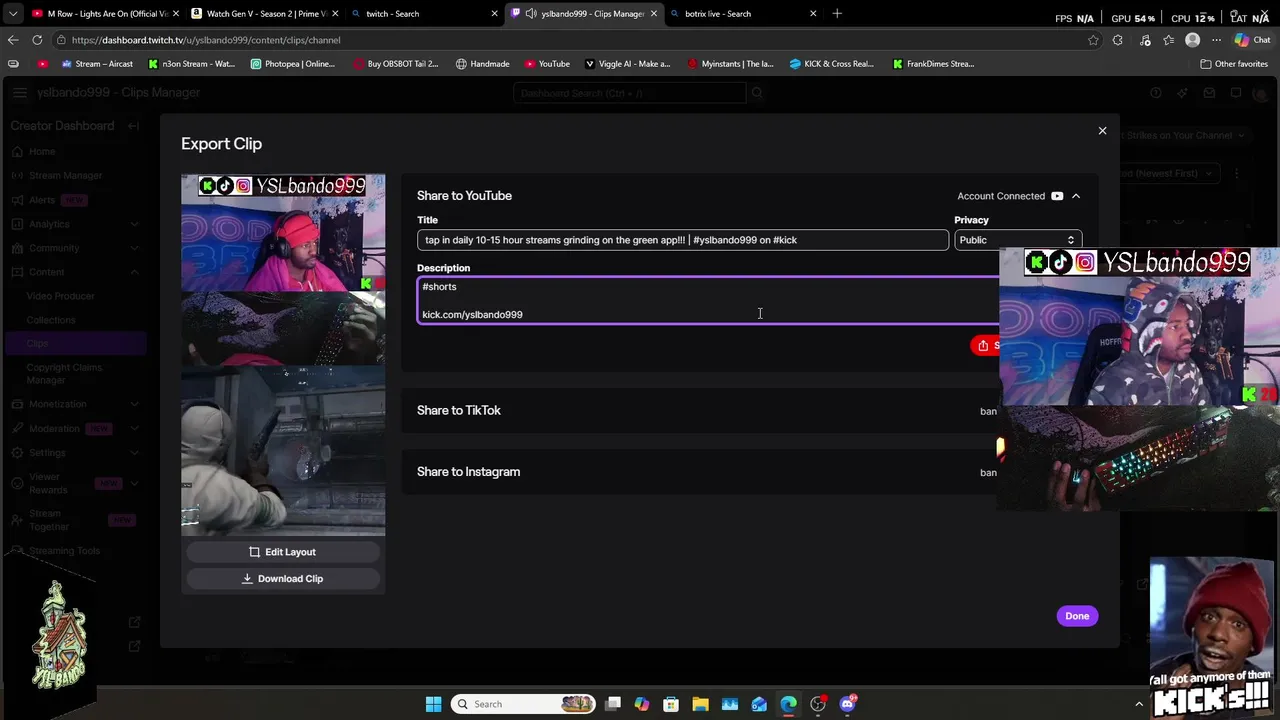This screenshot has height=720, width=1280.
Task: Reload the page with the refresh icon
Action: (x=37, y=40)
